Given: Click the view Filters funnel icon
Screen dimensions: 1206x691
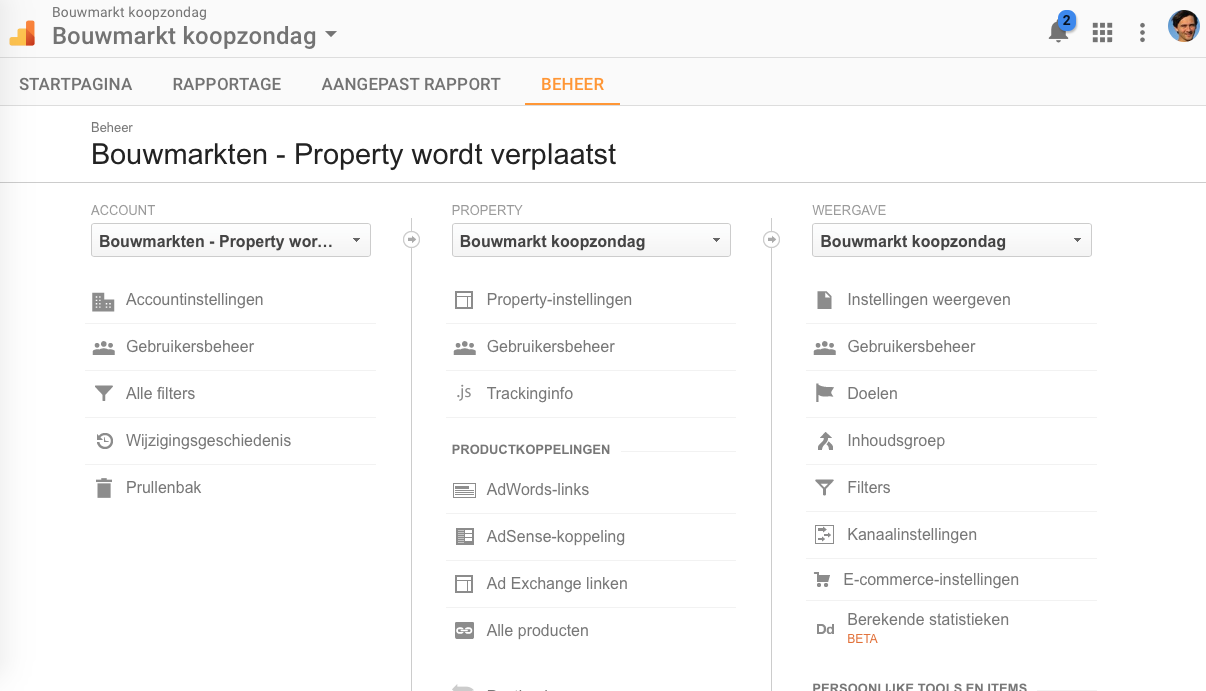Looking at the screenshot, I should [824, 488].
